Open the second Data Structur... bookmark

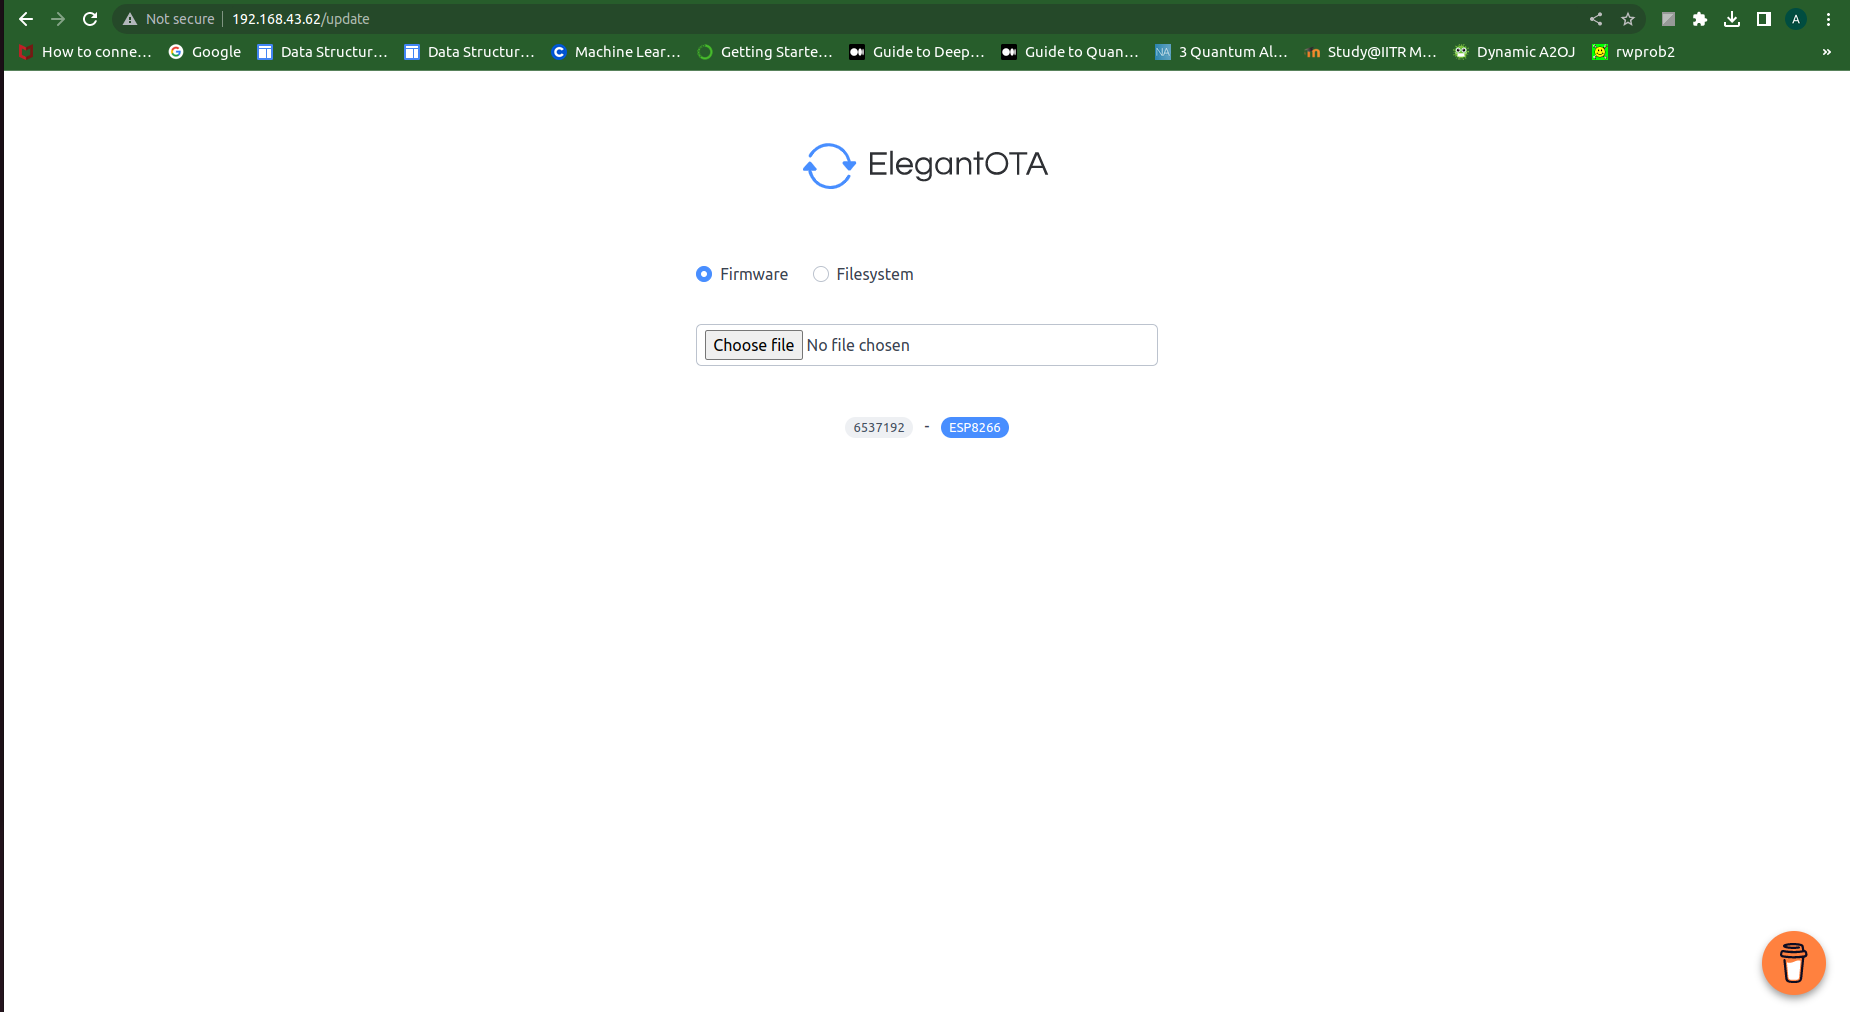[469, 52]
